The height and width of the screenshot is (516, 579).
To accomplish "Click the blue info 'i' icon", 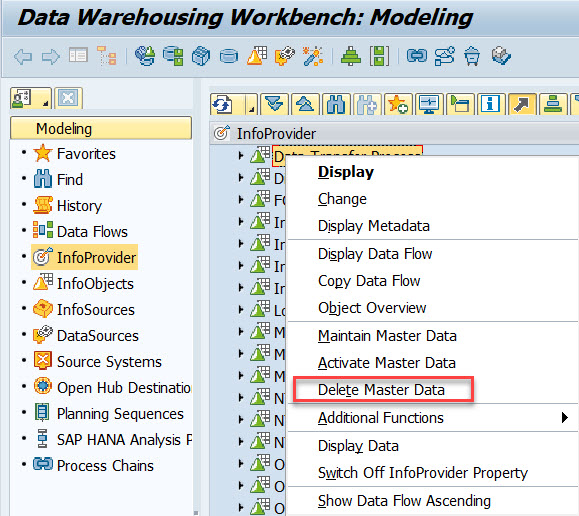I will 491,104.
